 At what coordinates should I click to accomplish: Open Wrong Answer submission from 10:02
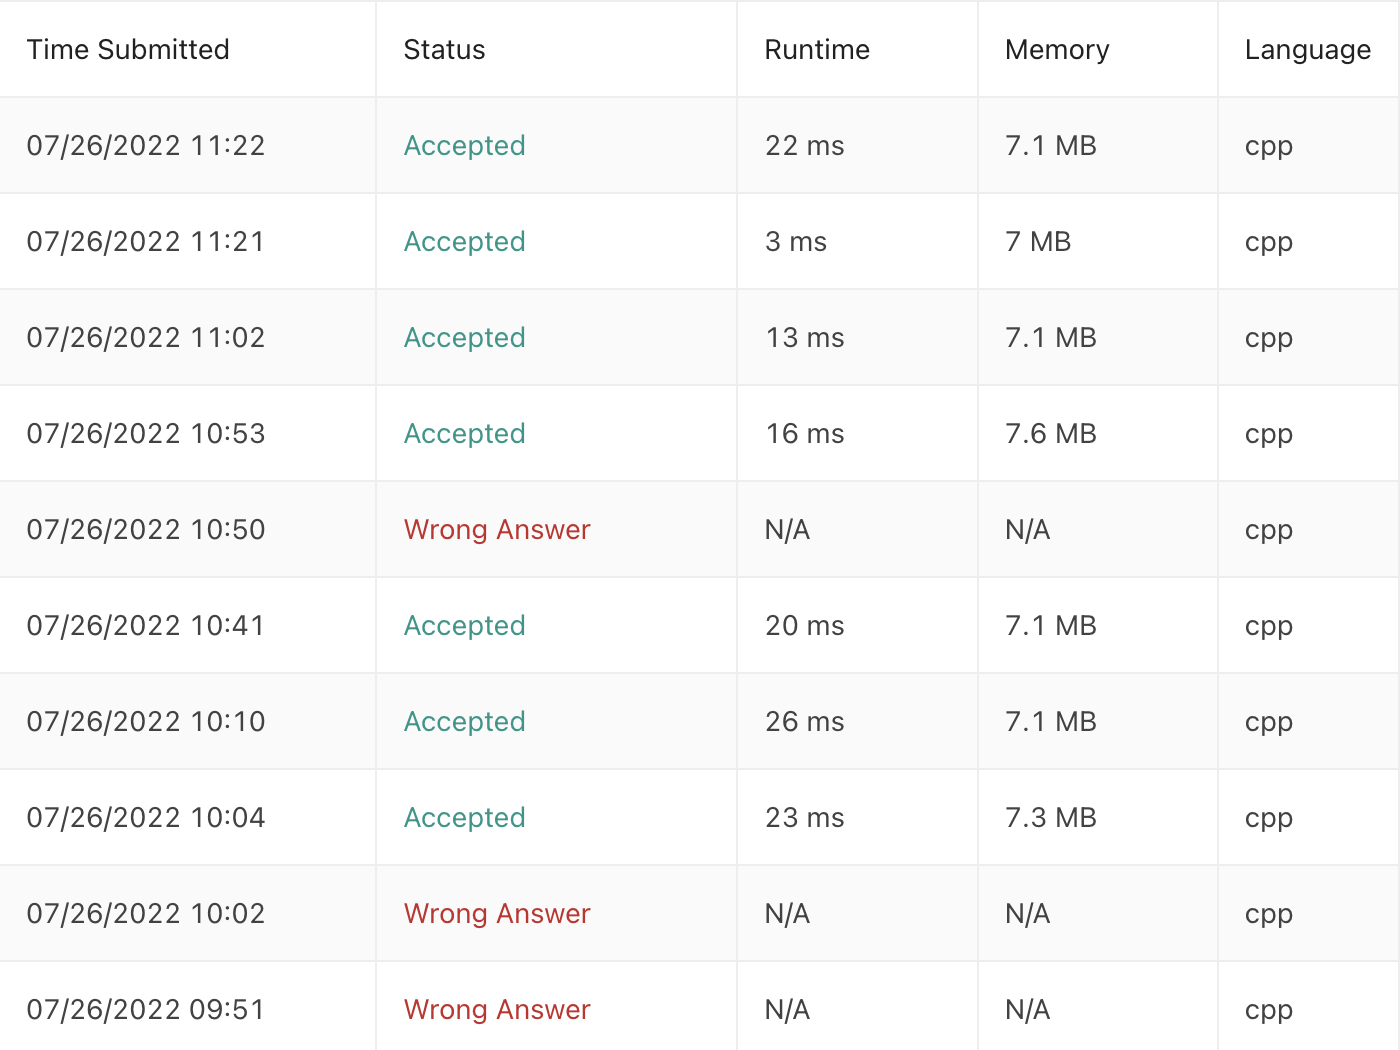click(x=497, y=914)
